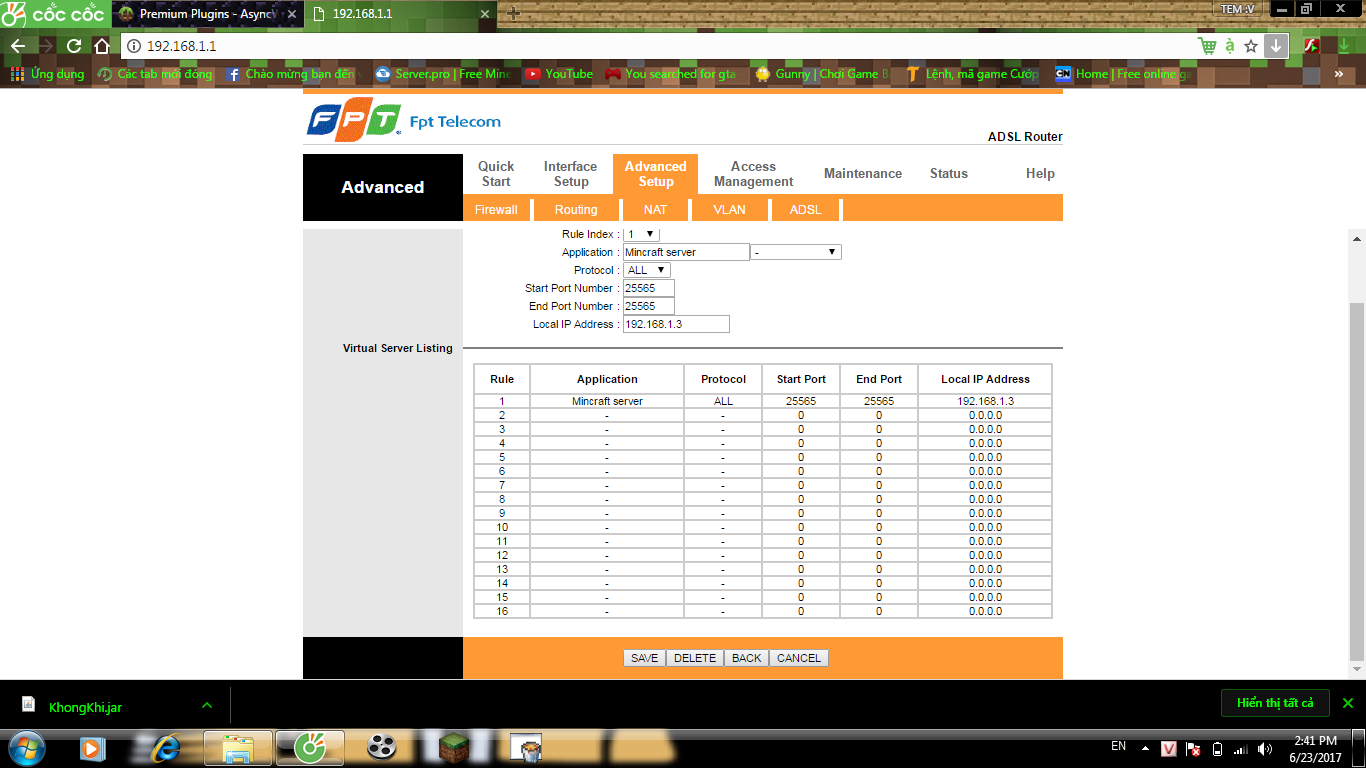Open the Gunny game bookmark

(x=822, y=74)
